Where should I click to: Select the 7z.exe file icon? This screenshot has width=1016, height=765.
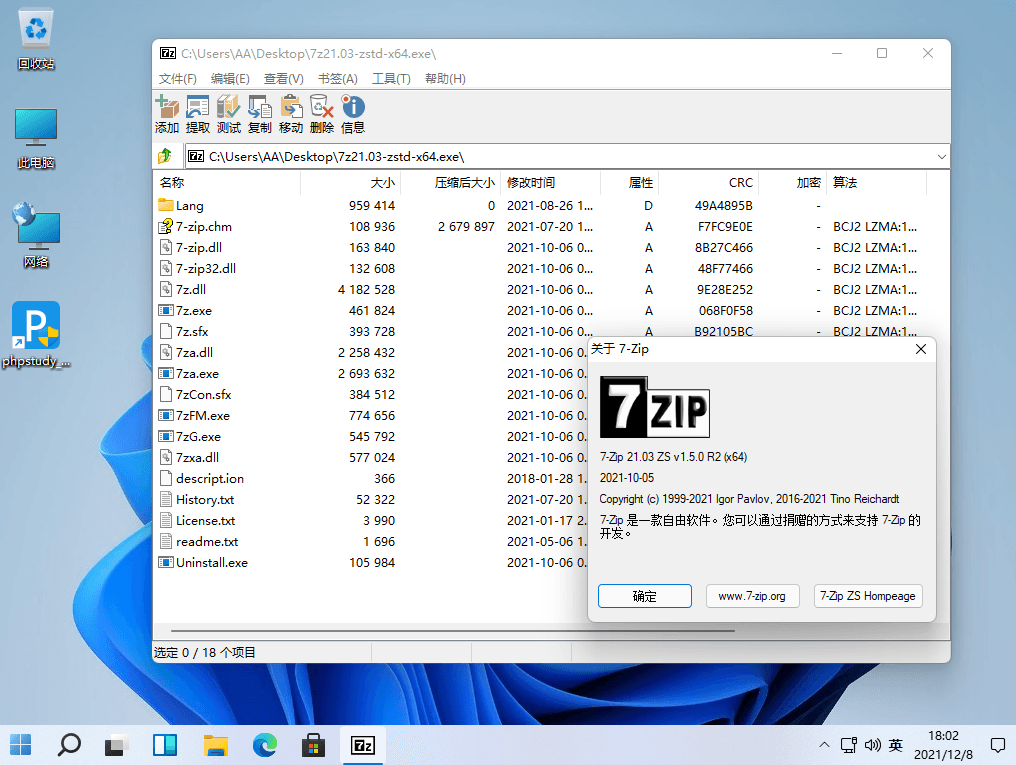(x=166, y=310)
